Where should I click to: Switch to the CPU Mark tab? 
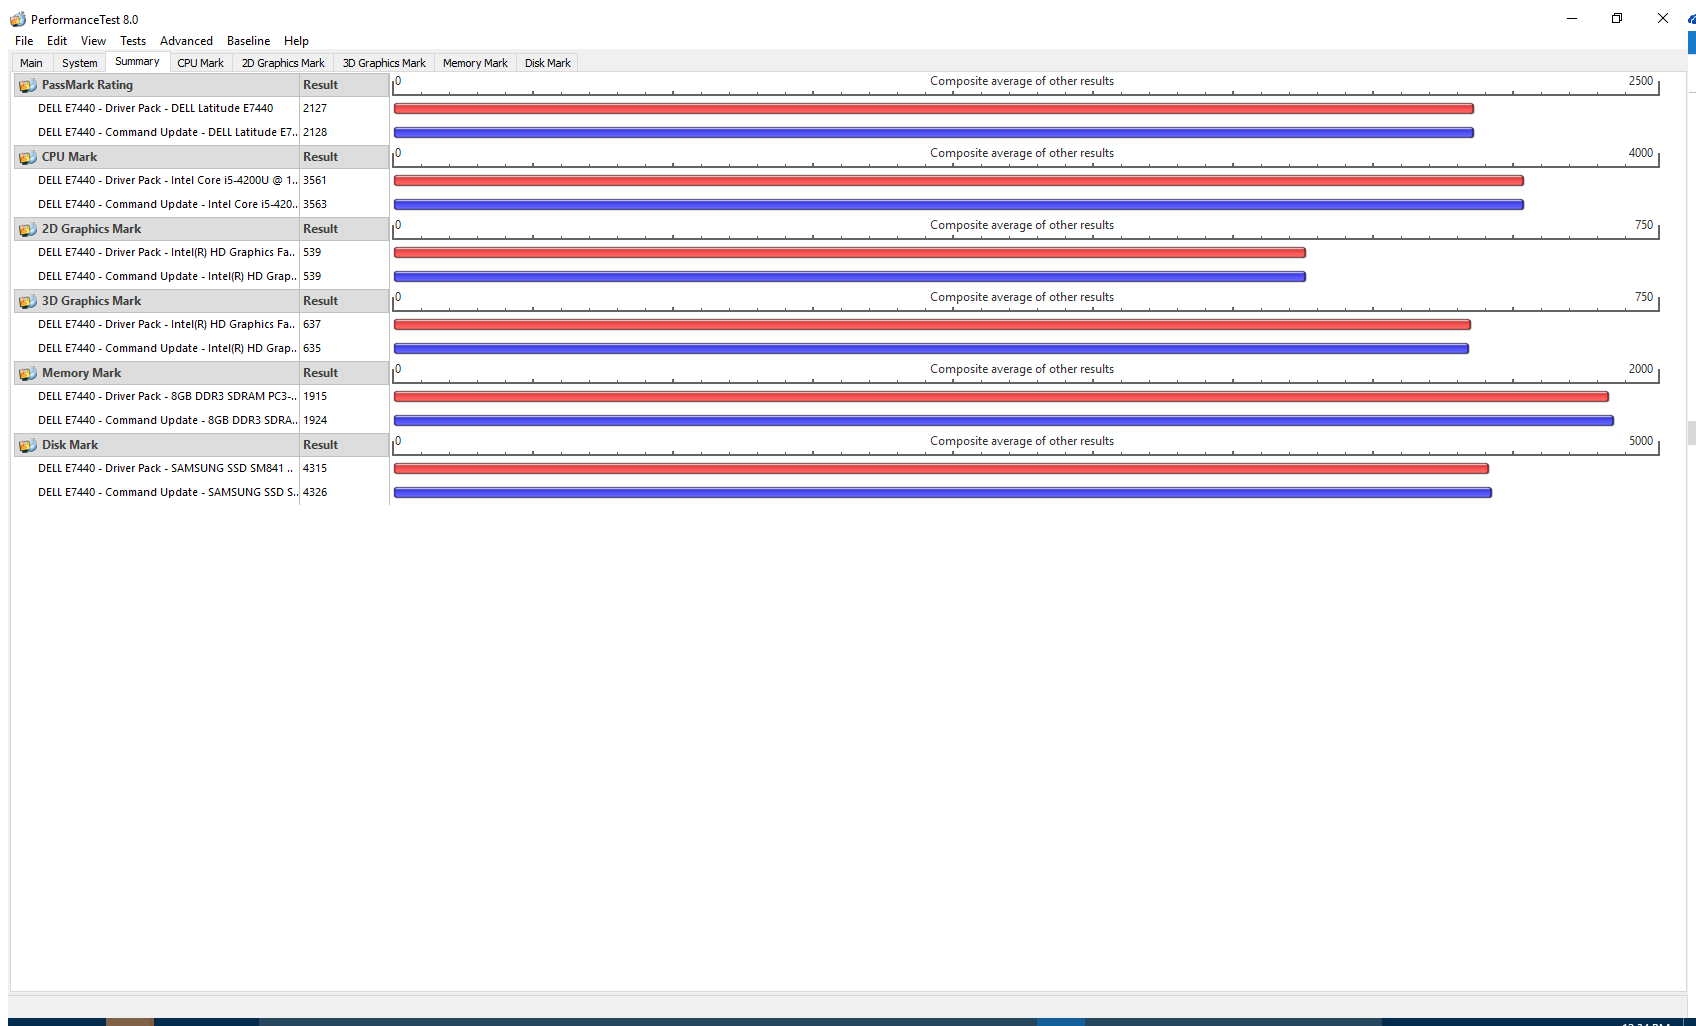(200, 63)
